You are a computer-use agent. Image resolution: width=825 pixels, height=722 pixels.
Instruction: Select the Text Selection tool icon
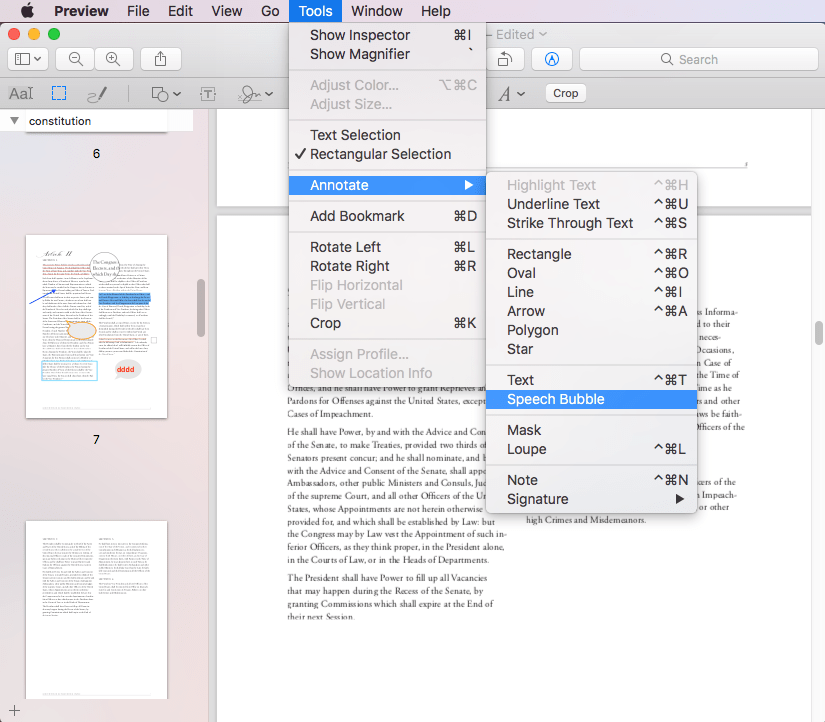pyautogui.click(x=21, y=93)
